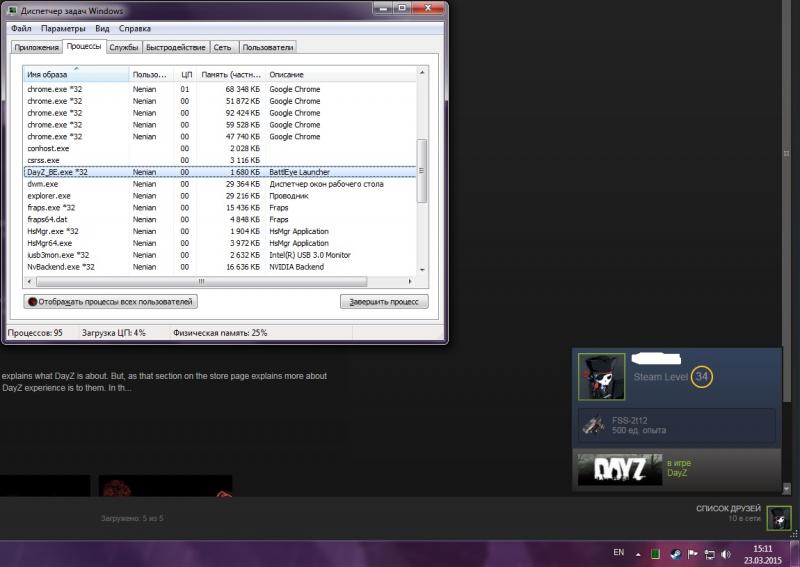Switch to the Службы tab

tap(124, 47)
